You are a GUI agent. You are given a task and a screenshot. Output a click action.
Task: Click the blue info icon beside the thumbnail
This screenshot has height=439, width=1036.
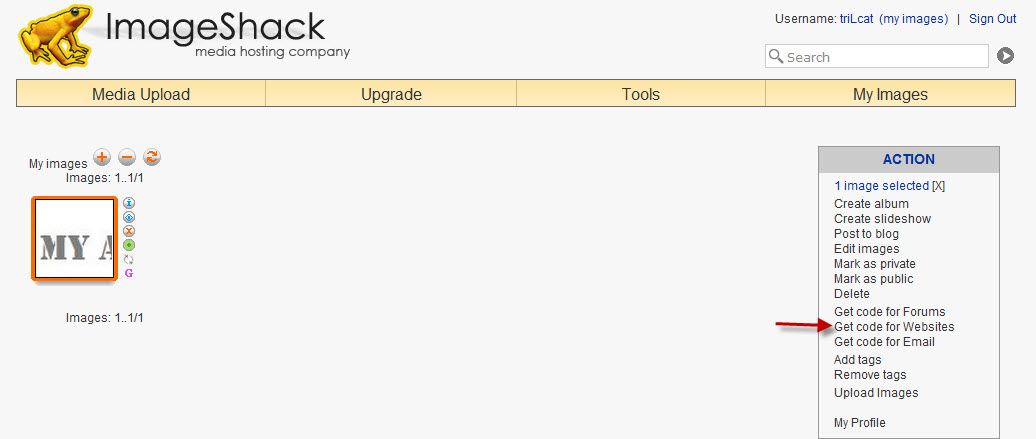point(129,203)
